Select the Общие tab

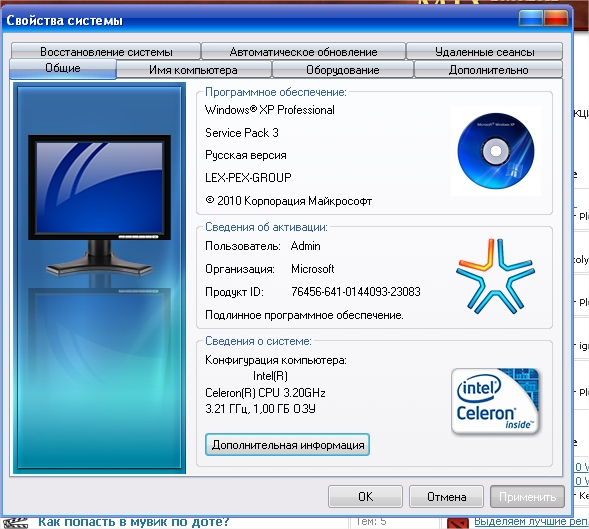click(x=63, y=68)
